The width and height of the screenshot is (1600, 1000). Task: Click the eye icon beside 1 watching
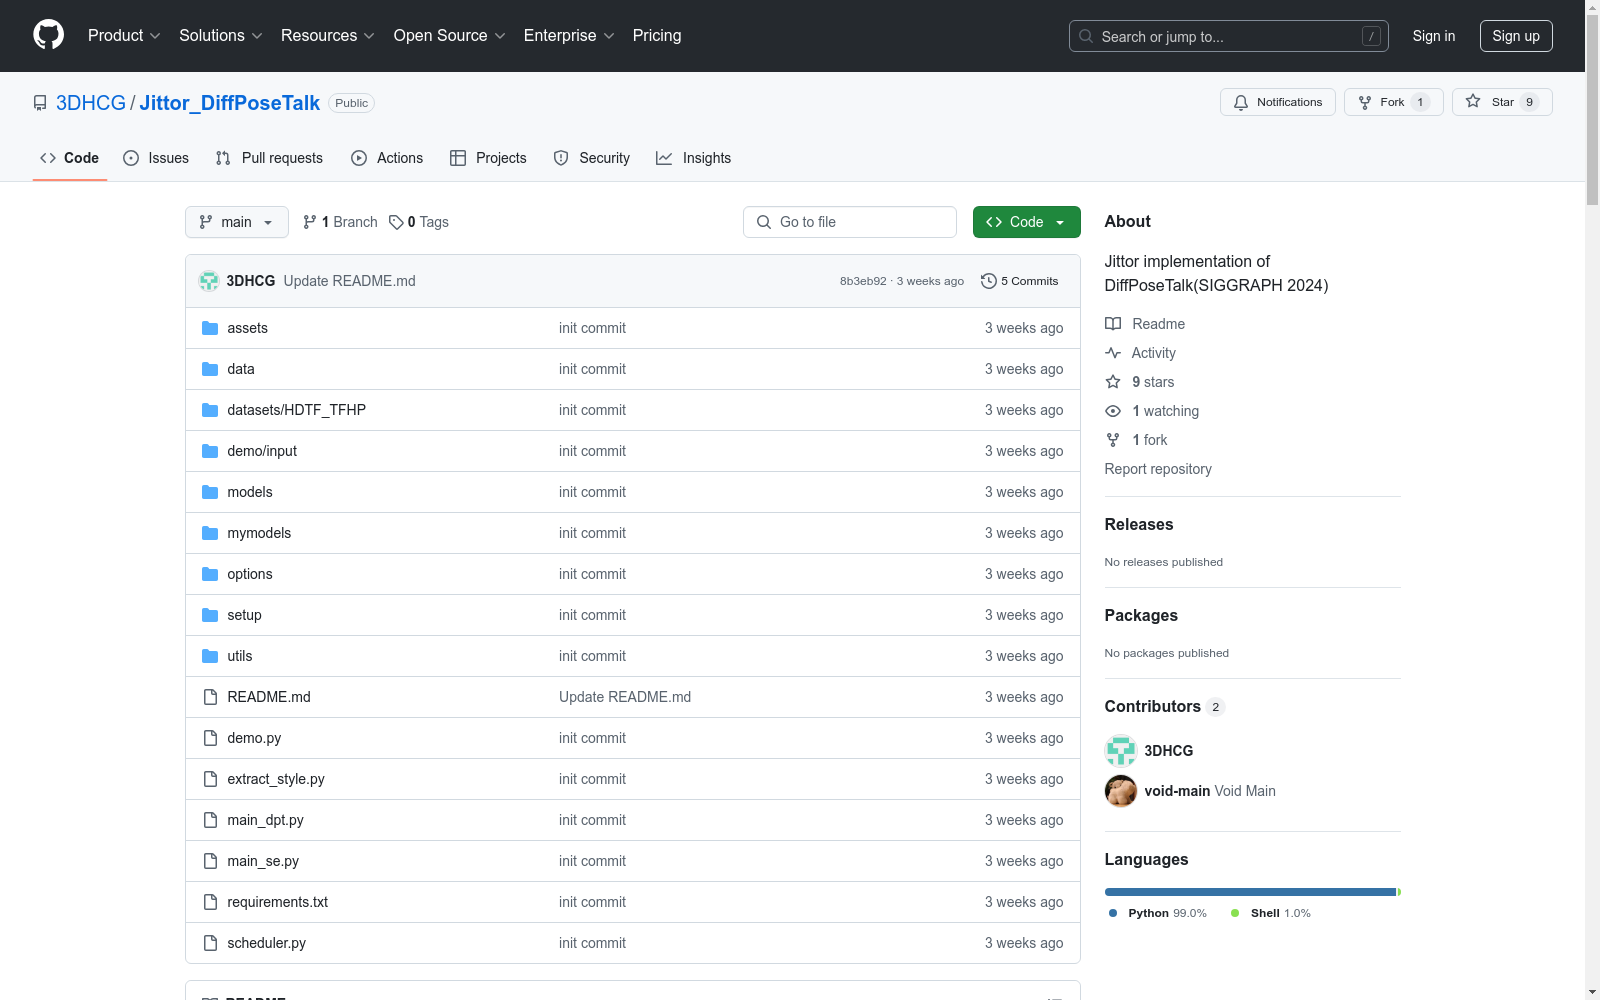(1113, 411)
